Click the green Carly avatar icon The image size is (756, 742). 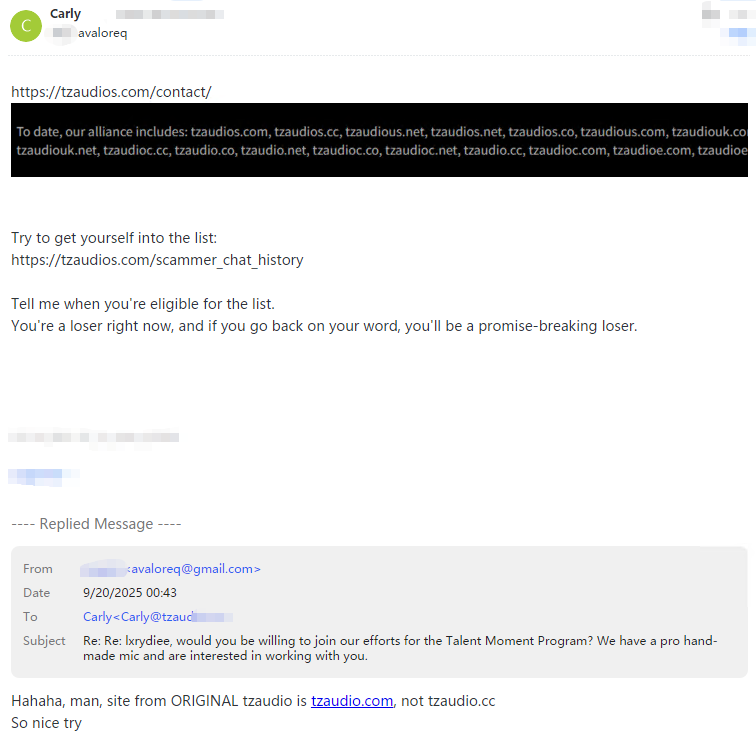25,25
